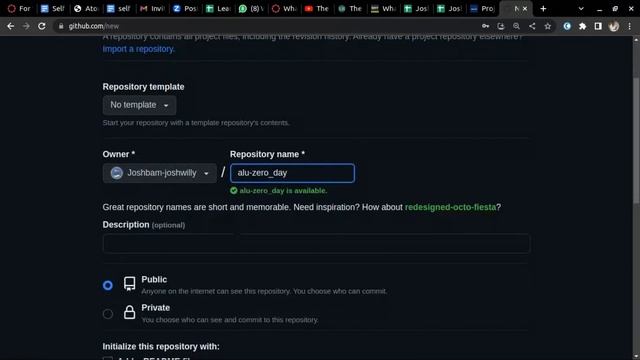This screenshot has height=360, width=640.
Task: Switch to the 'Proj' tab
Action: [482, 9]
